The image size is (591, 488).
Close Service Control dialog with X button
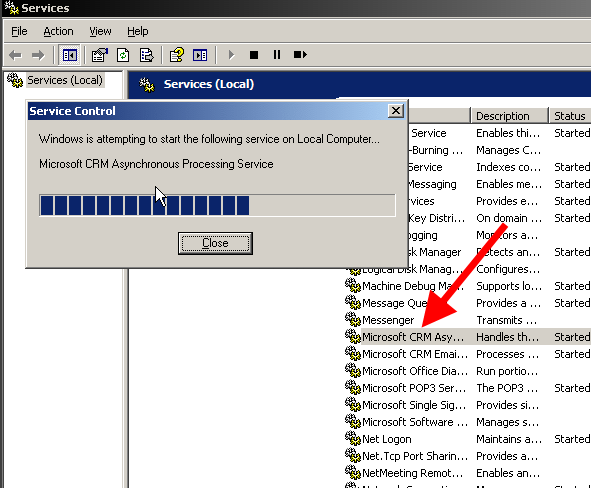396,111
